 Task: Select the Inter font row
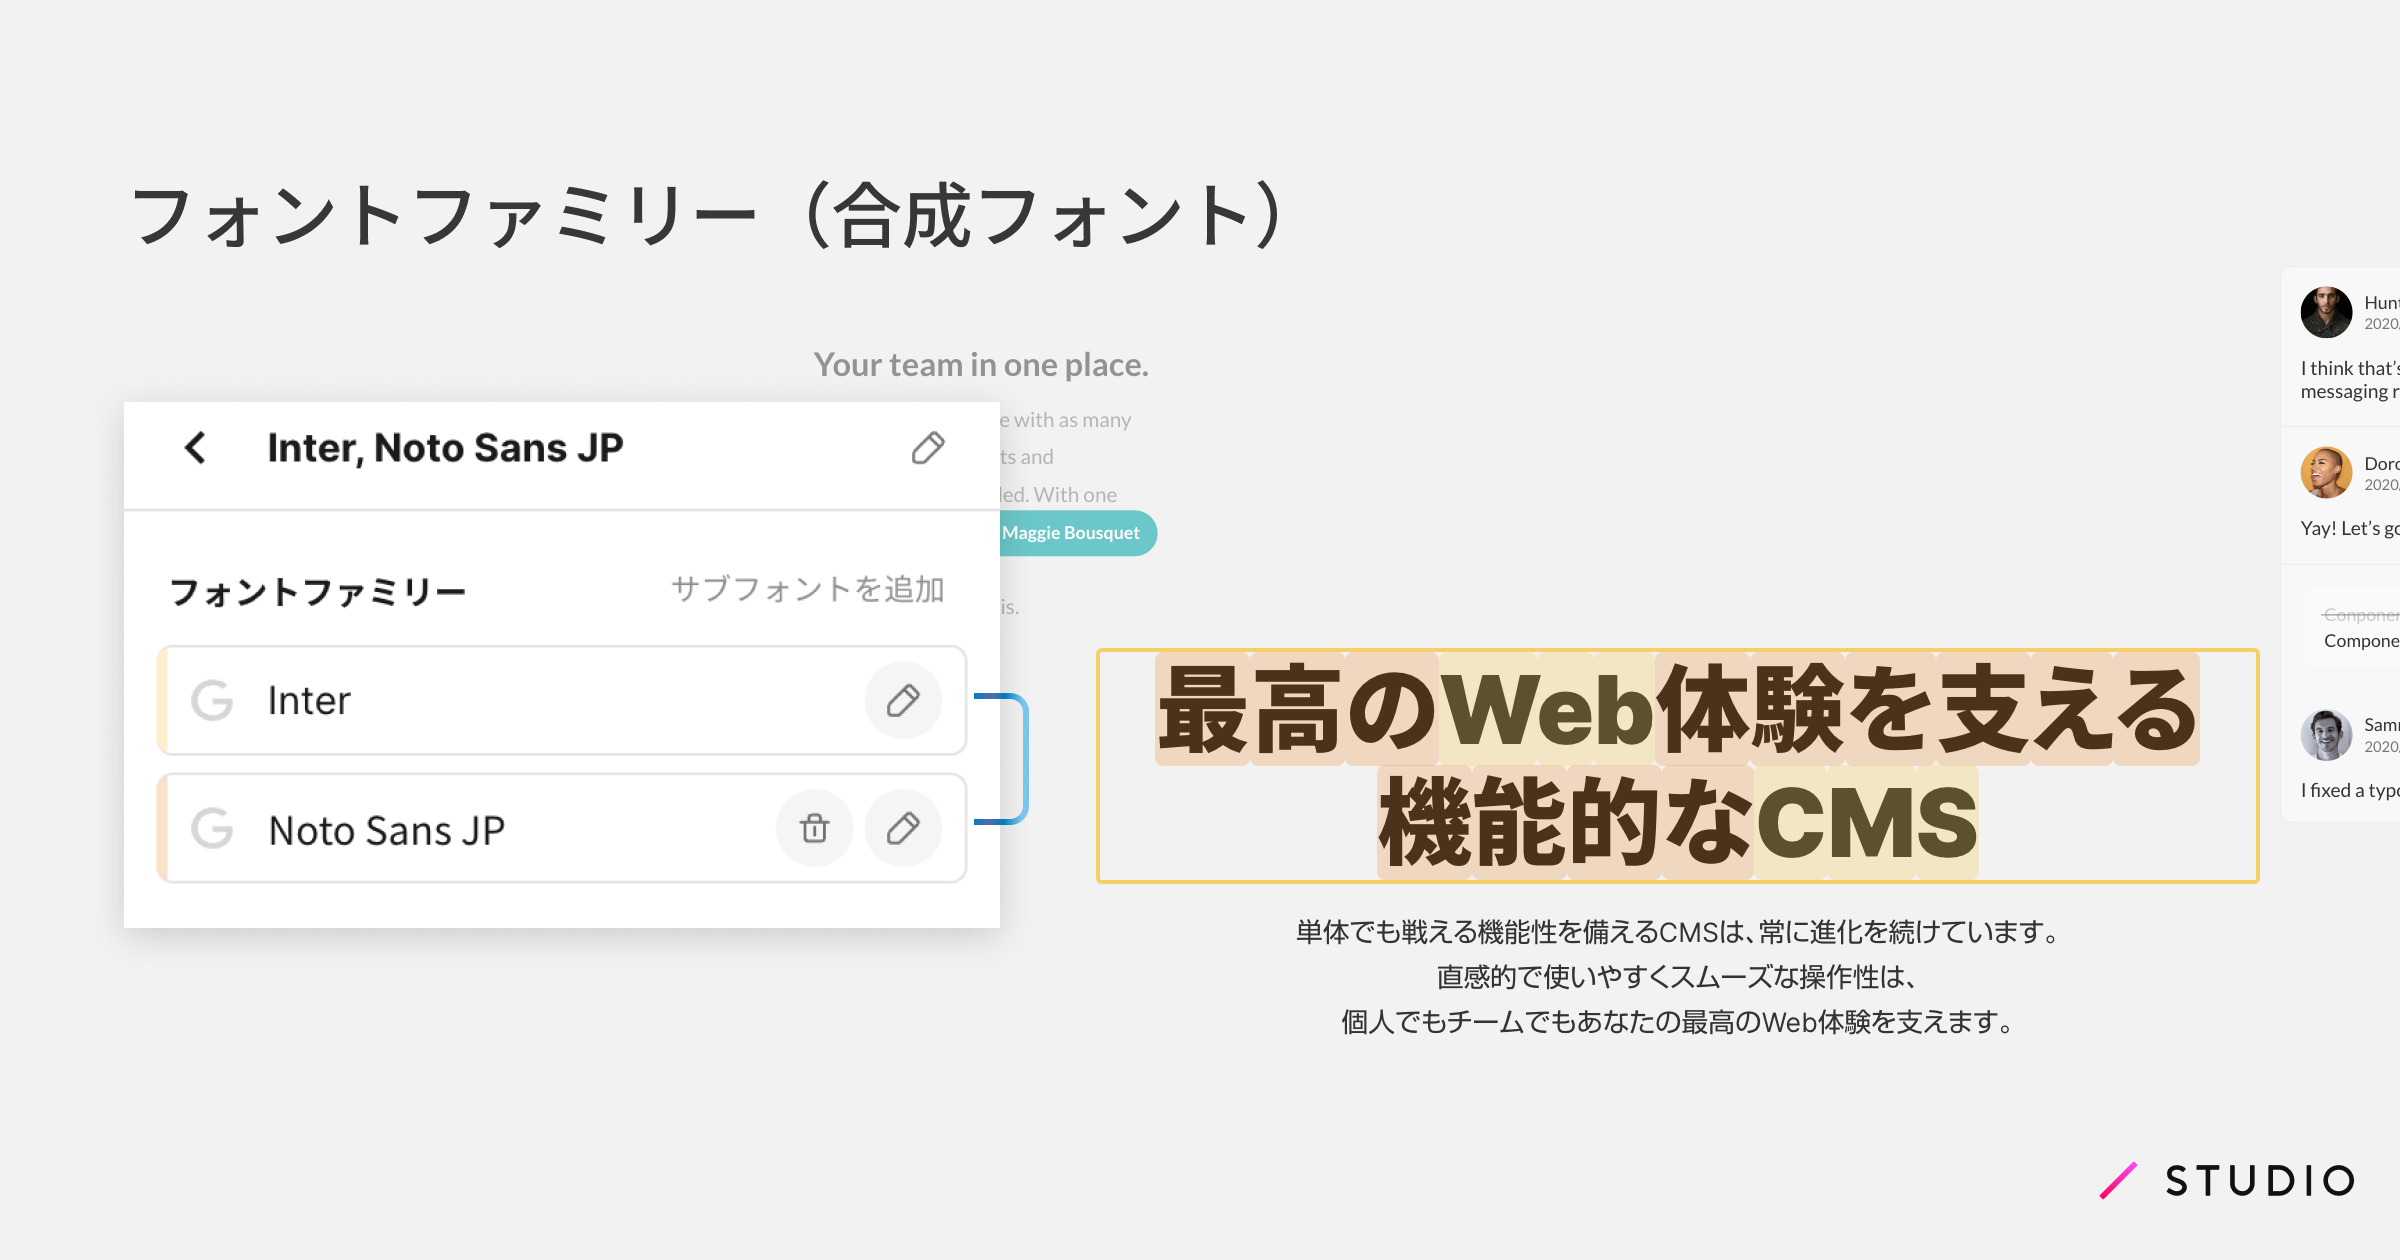pos(562,700)
